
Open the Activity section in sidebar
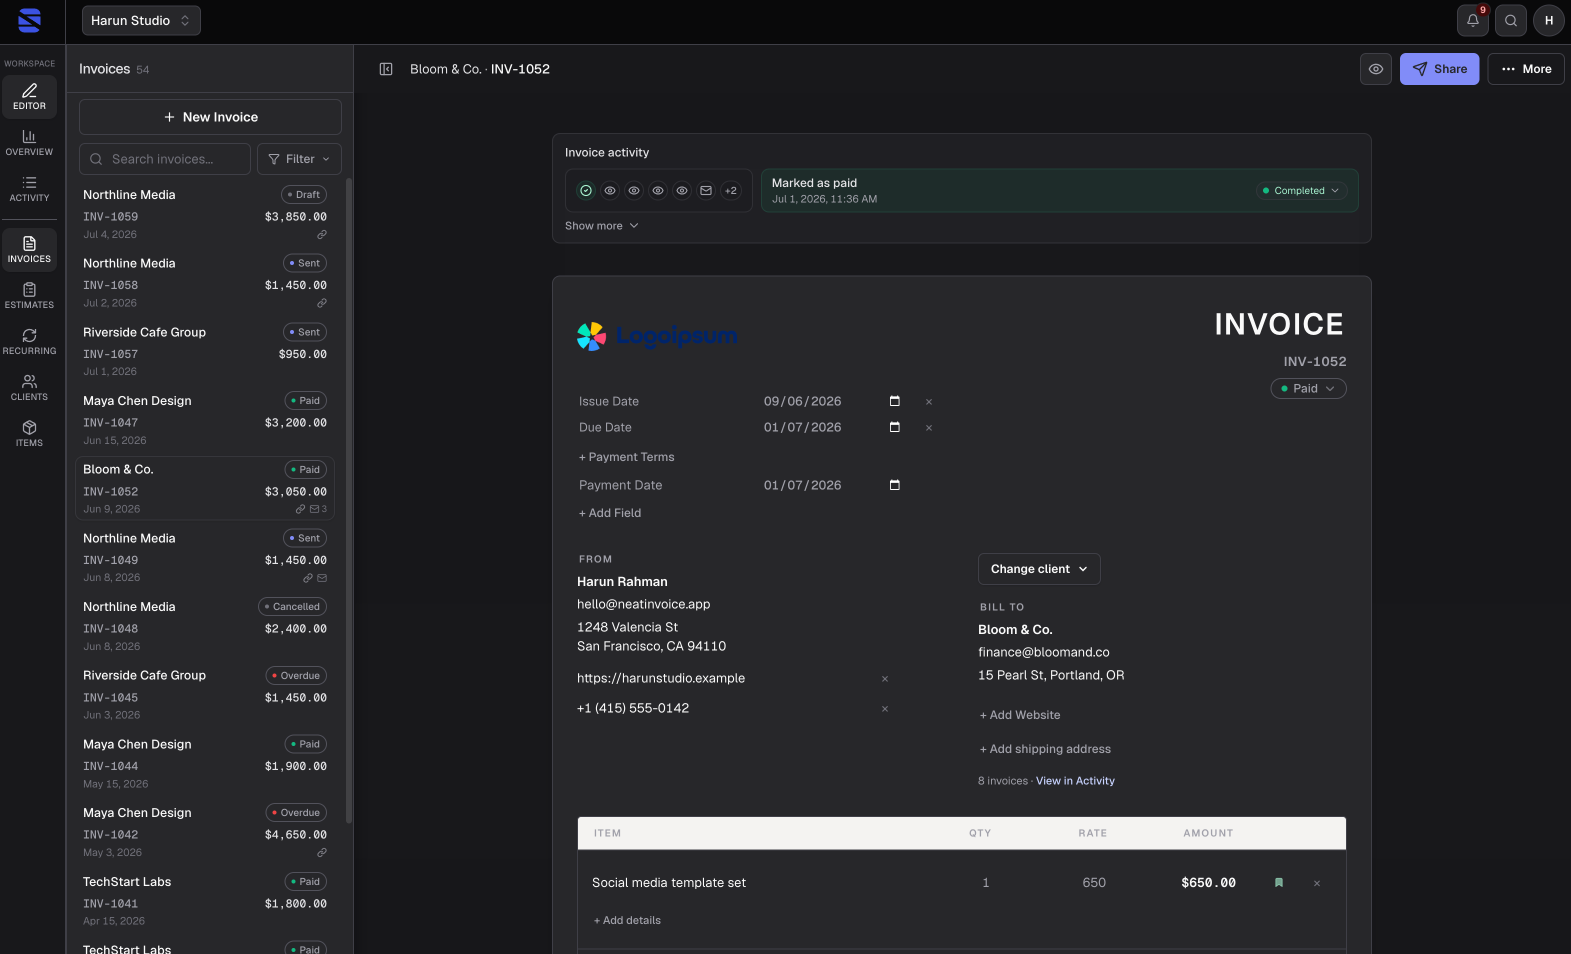[29, 188]
